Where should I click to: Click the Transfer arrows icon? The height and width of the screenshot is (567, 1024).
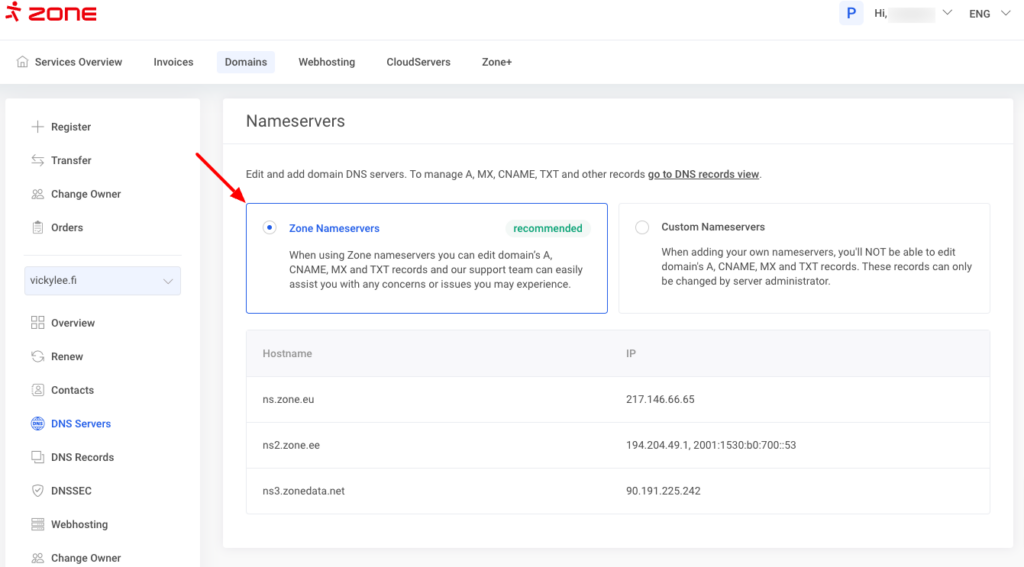tap(38, 160)
